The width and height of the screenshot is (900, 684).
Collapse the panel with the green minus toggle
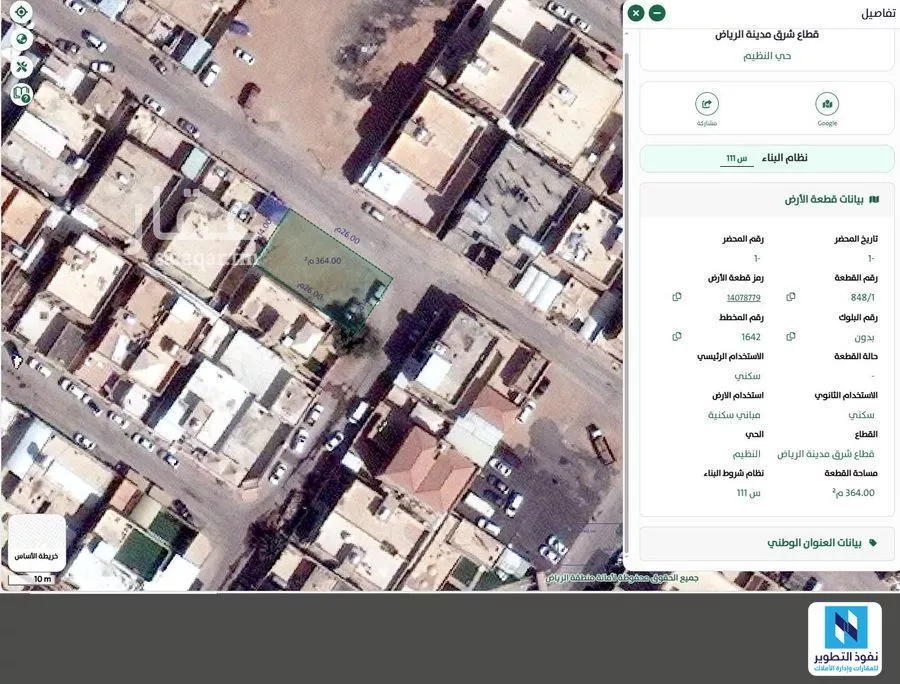657,12
